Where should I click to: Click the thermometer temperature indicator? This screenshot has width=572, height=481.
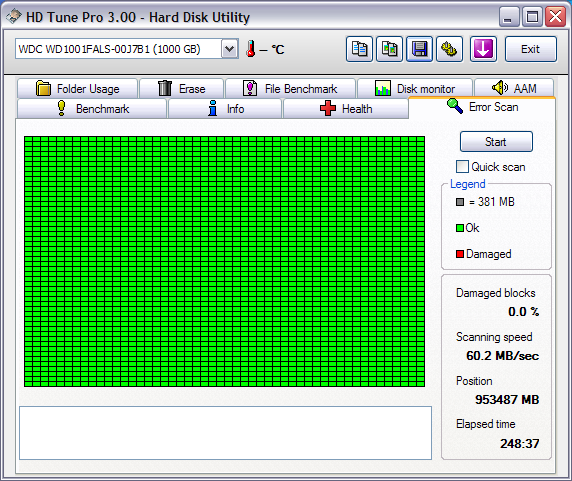pos(250,49)
